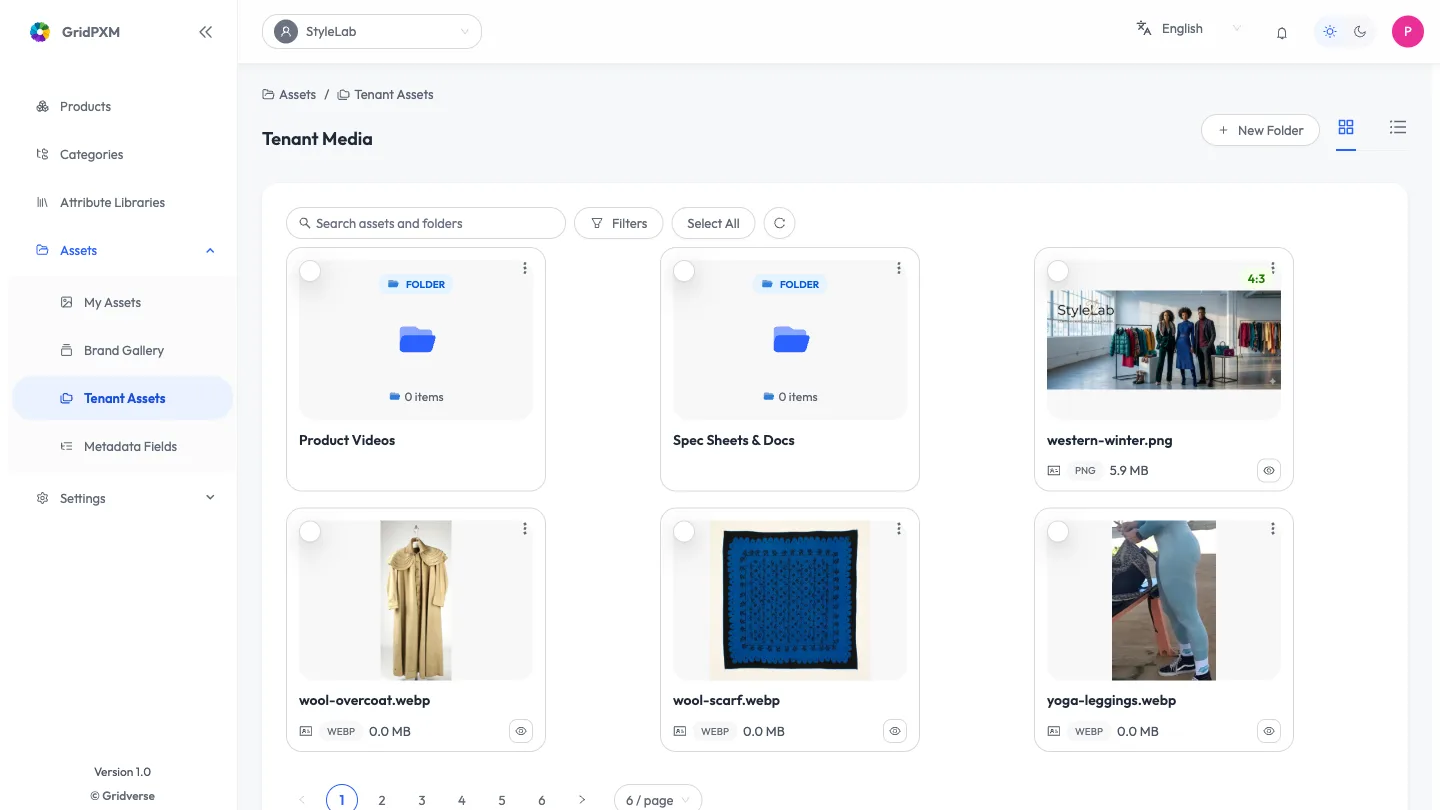
Task: Open more options on Product Videos folder
Action: pos(525,268)
